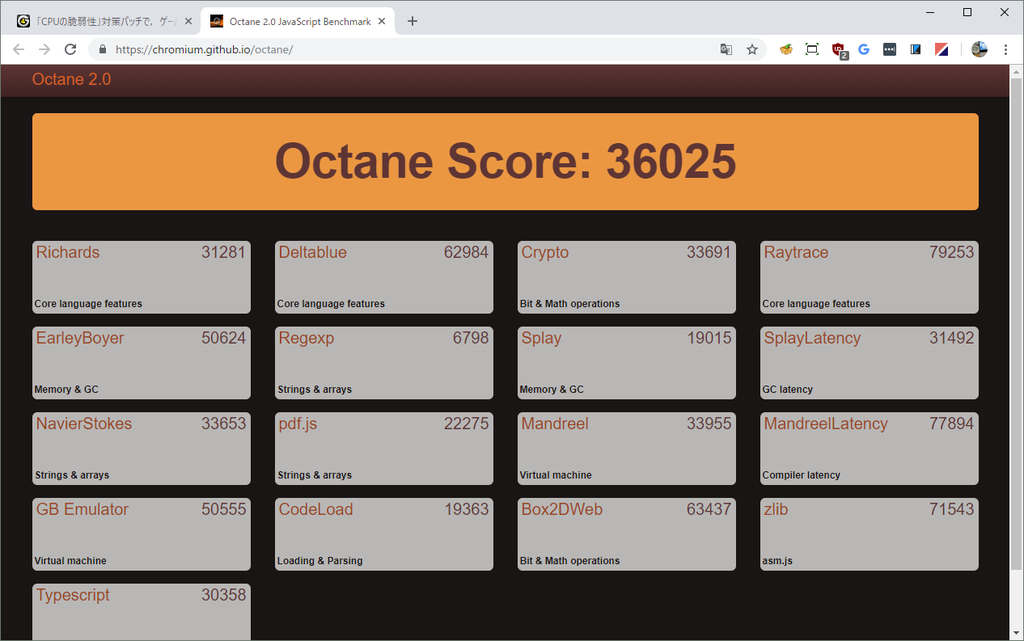Close the Octane 2.0 JavaScript Benchmark tab
1024x641 pixels.
pyautogui.click(x=381, y=22)
